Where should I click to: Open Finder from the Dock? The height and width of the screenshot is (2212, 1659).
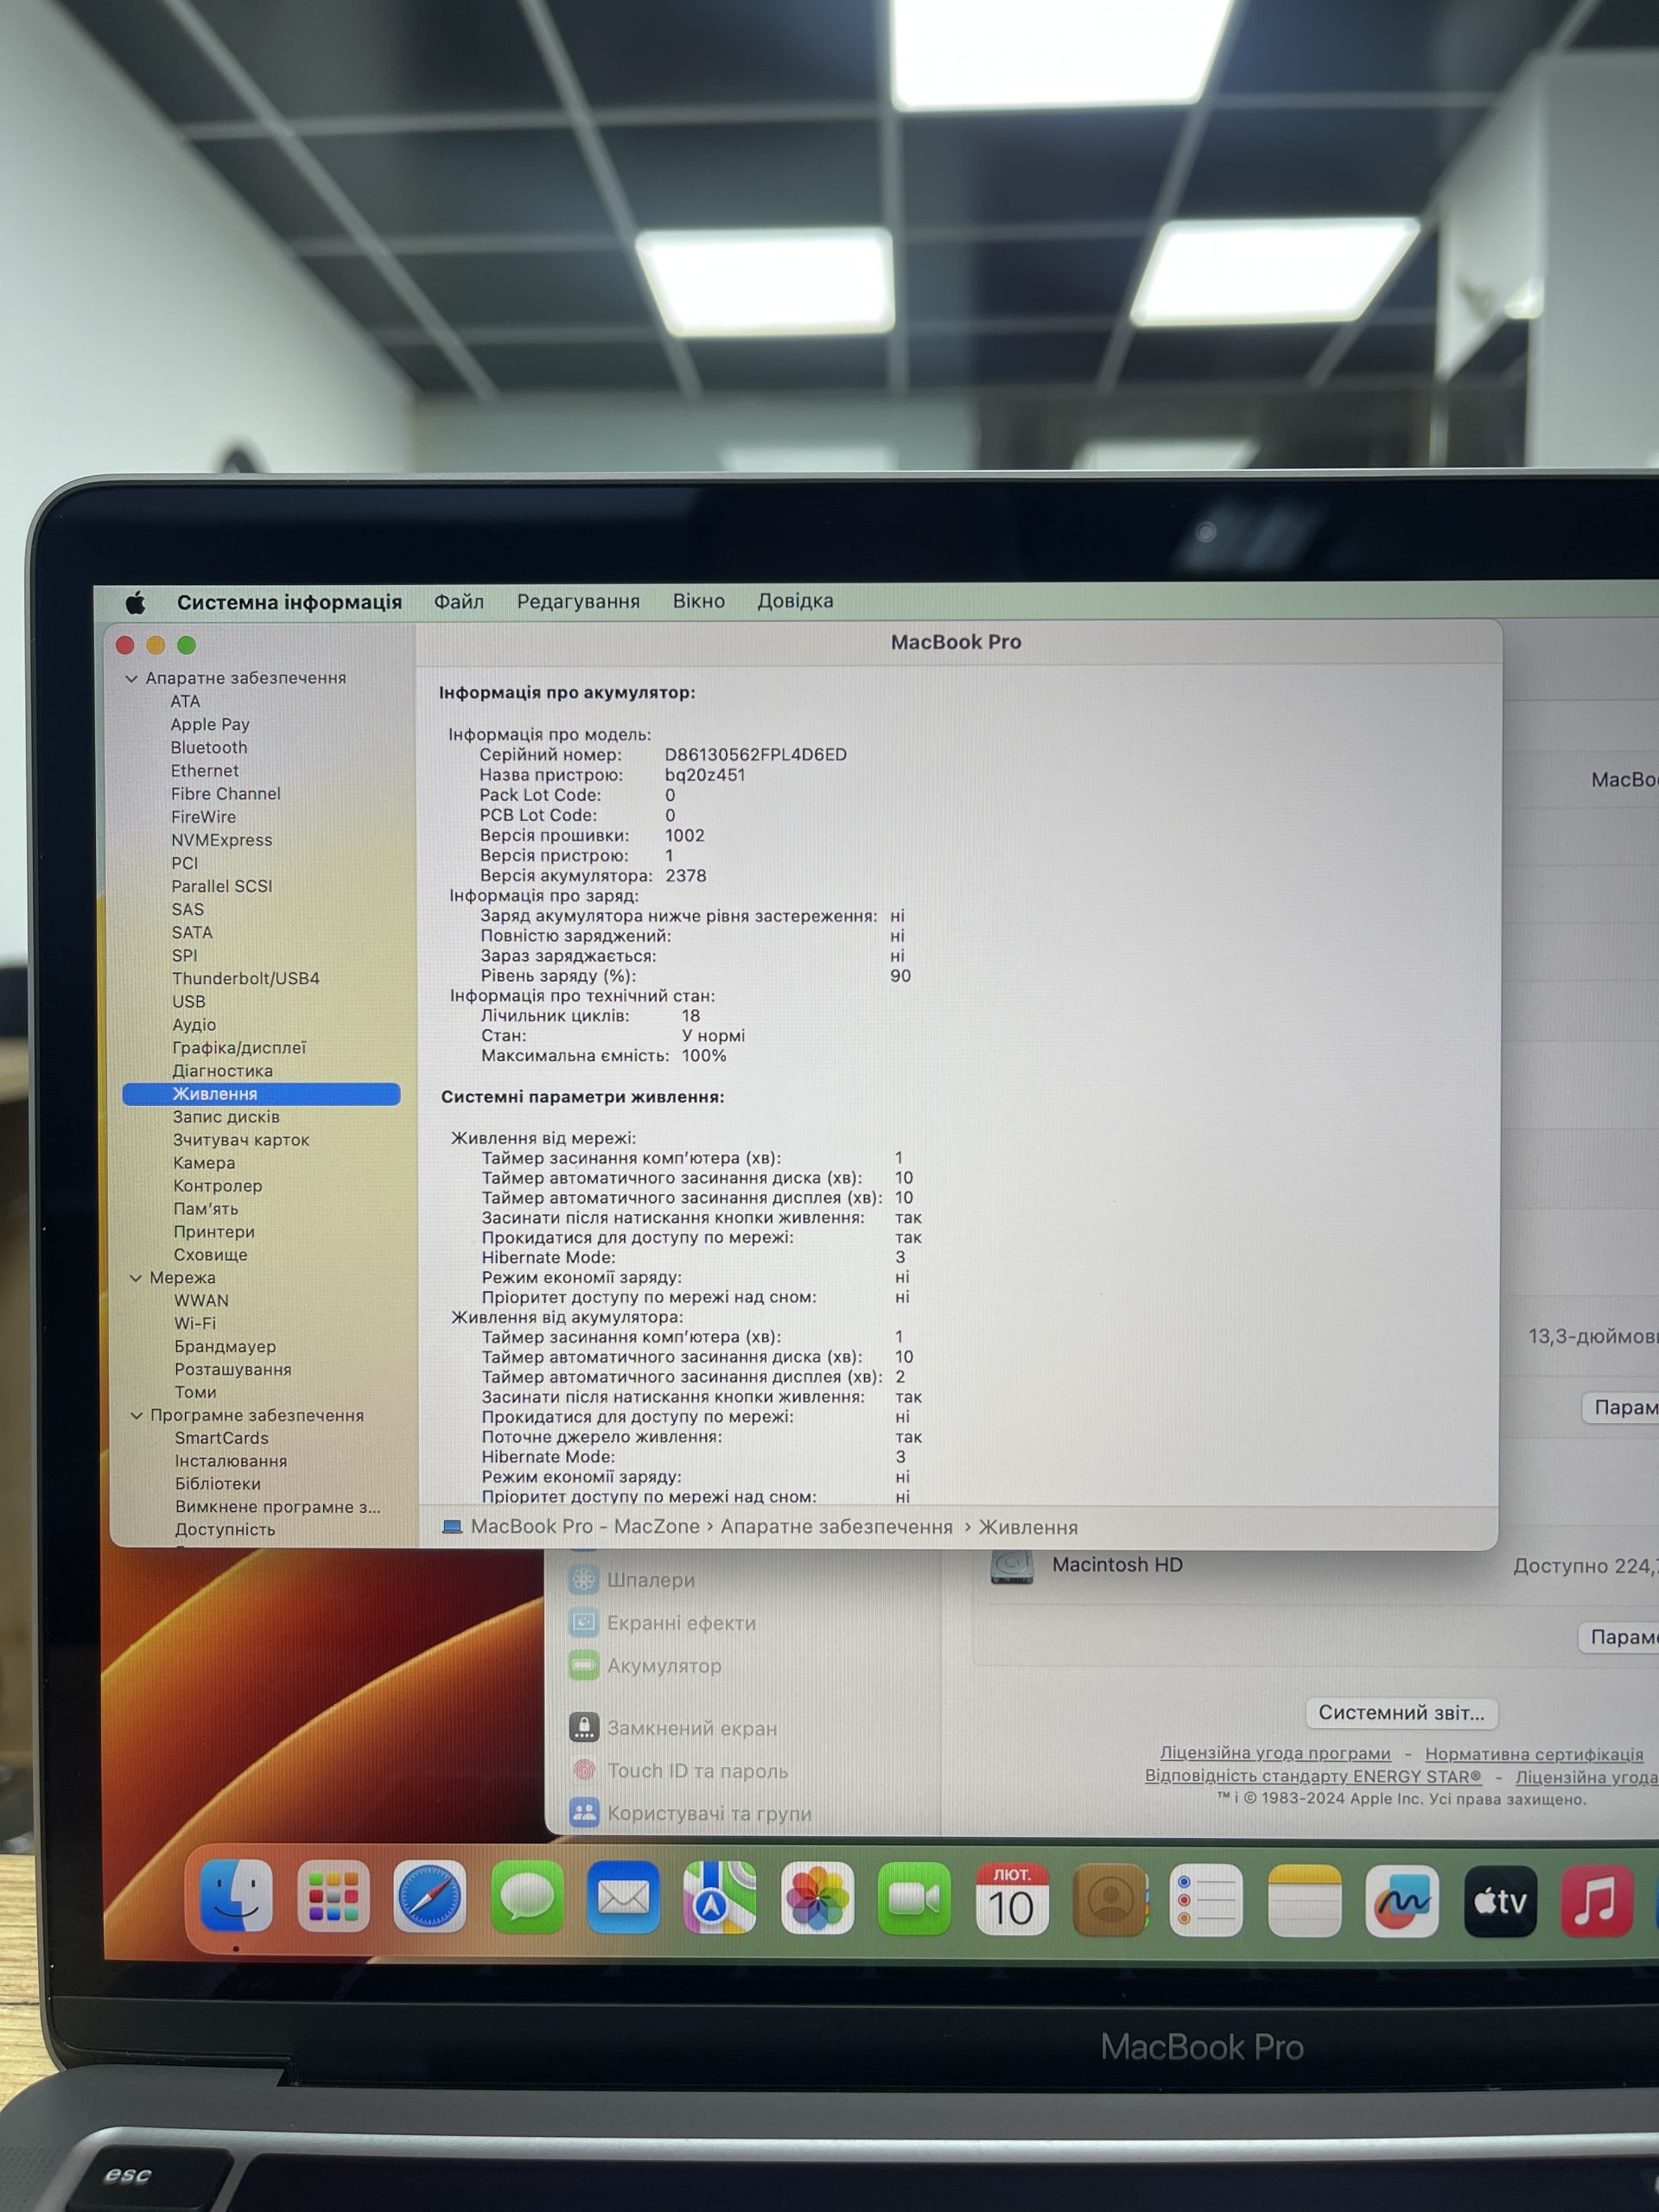236,1896
